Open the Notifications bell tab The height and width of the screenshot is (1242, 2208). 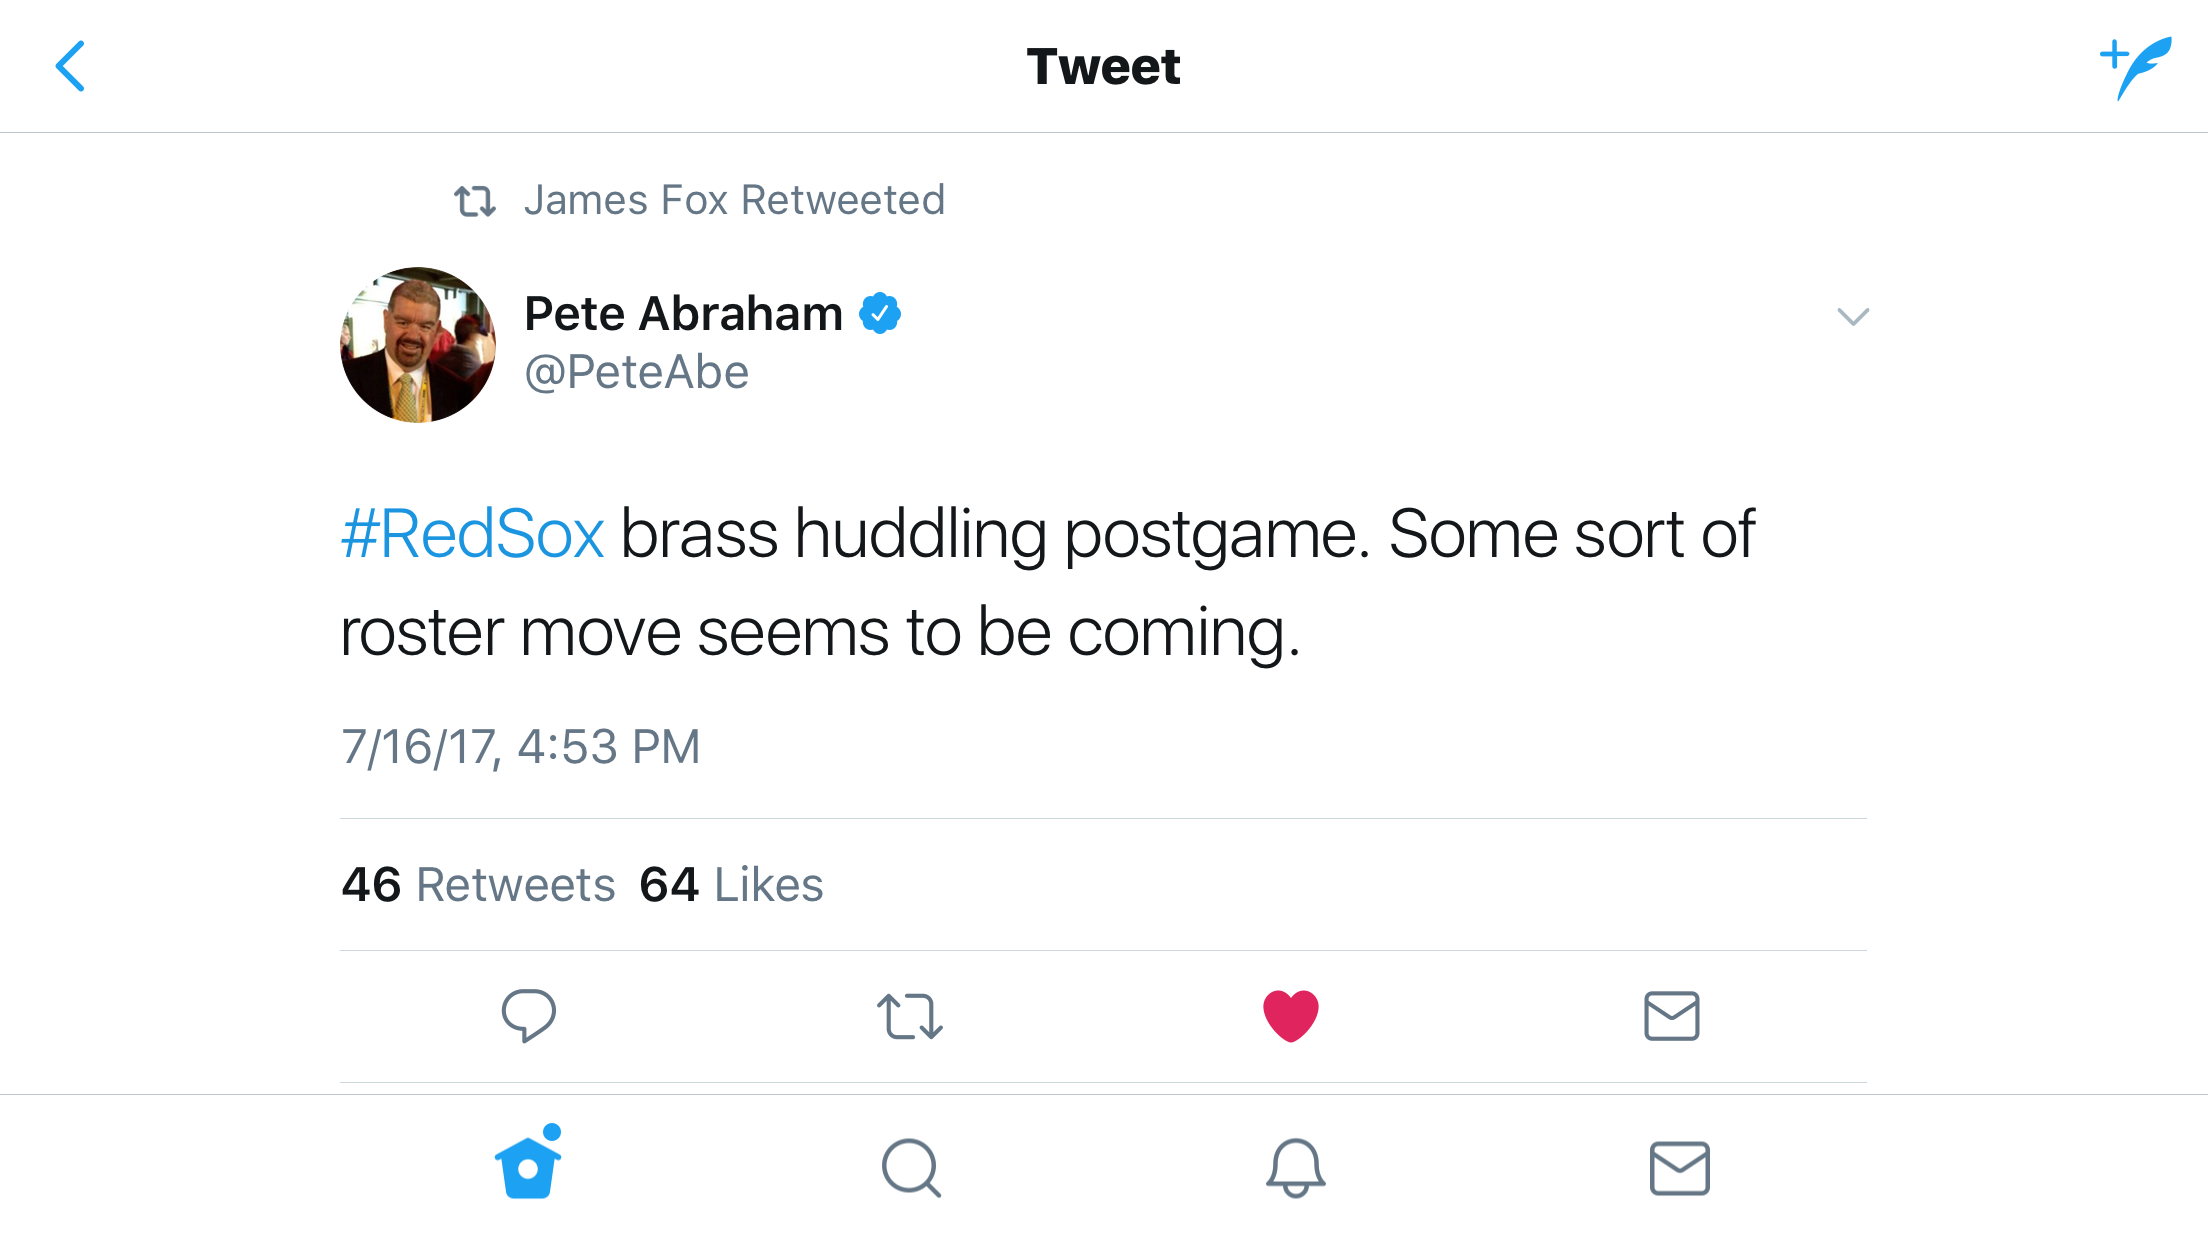click(x=1295, y=1167)
